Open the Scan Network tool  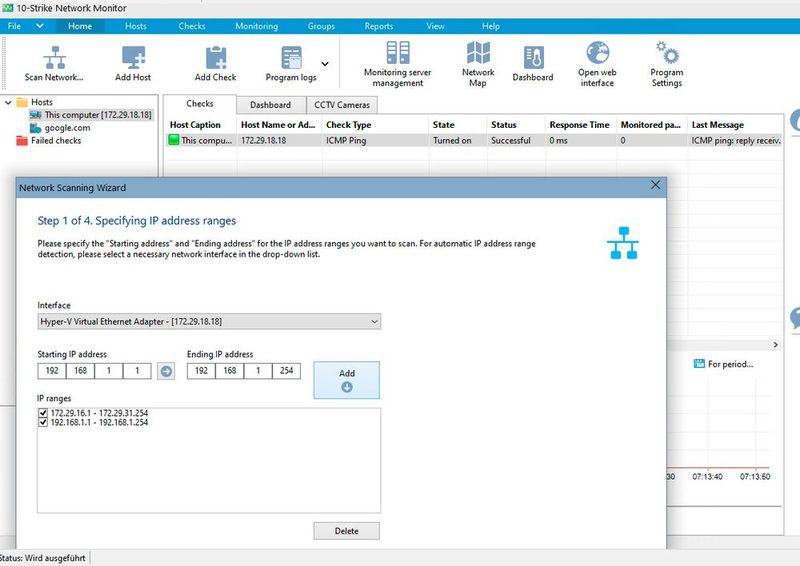(54, 63)
